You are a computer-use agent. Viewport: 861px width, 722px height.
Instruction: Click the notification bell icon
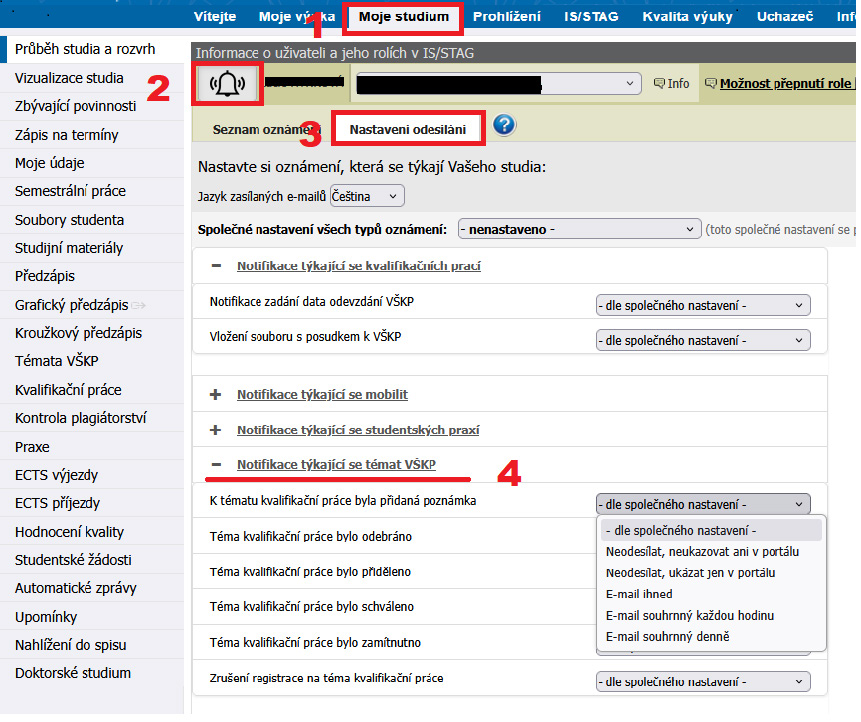coord(229,84)
